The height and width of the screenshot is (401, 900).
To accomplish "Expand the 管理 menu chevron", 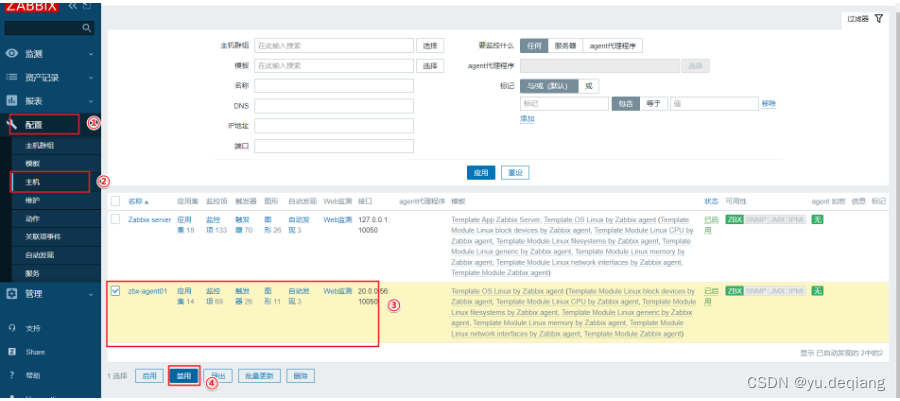I will [x=91, y=294].
